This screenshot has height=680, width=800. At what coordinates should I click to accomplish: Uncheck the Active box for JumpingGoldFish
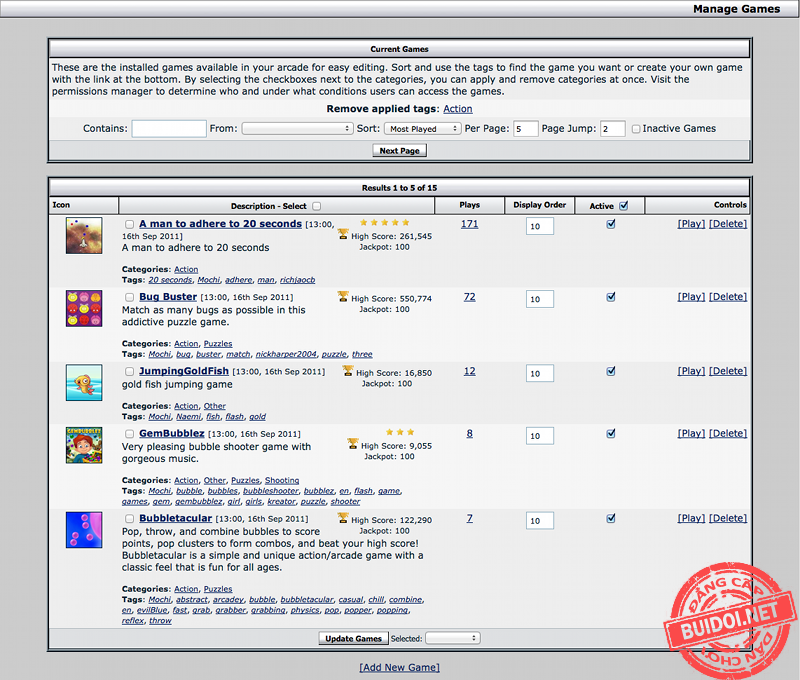click(x=611, y=371)
